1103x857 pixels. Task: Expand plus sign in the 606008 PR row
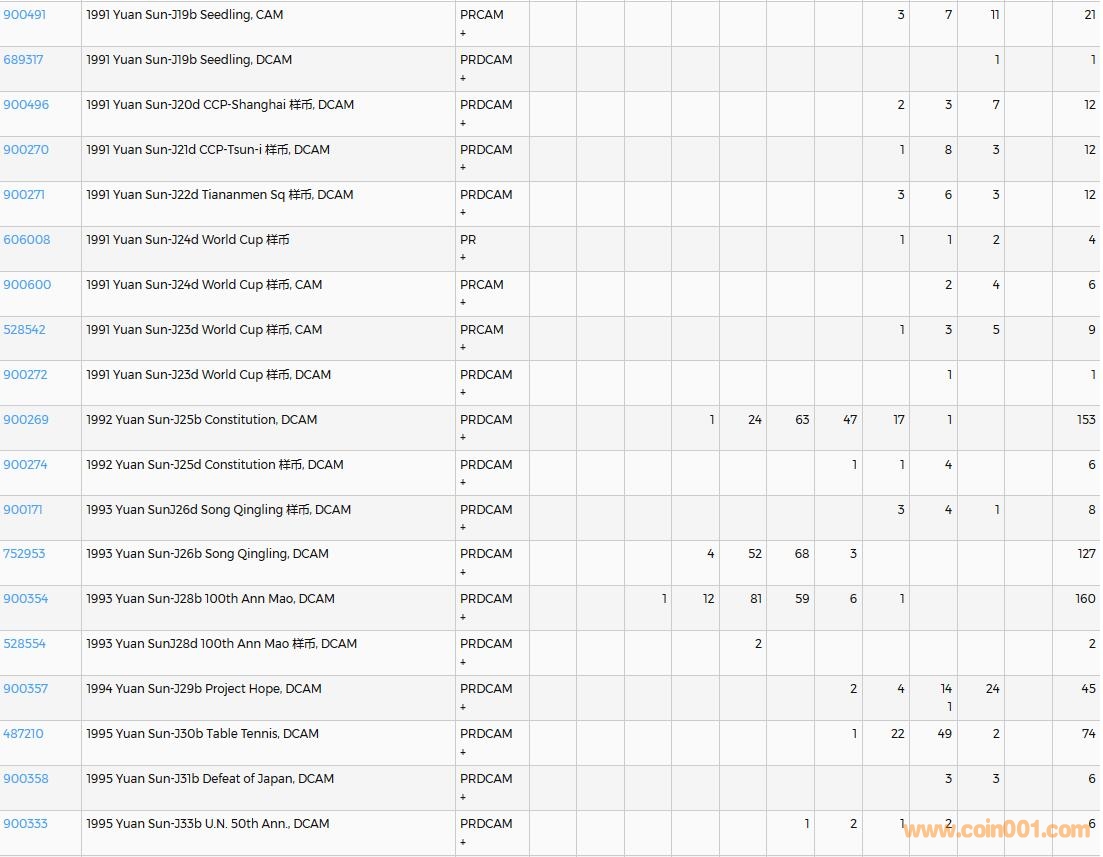click(463, 258)
